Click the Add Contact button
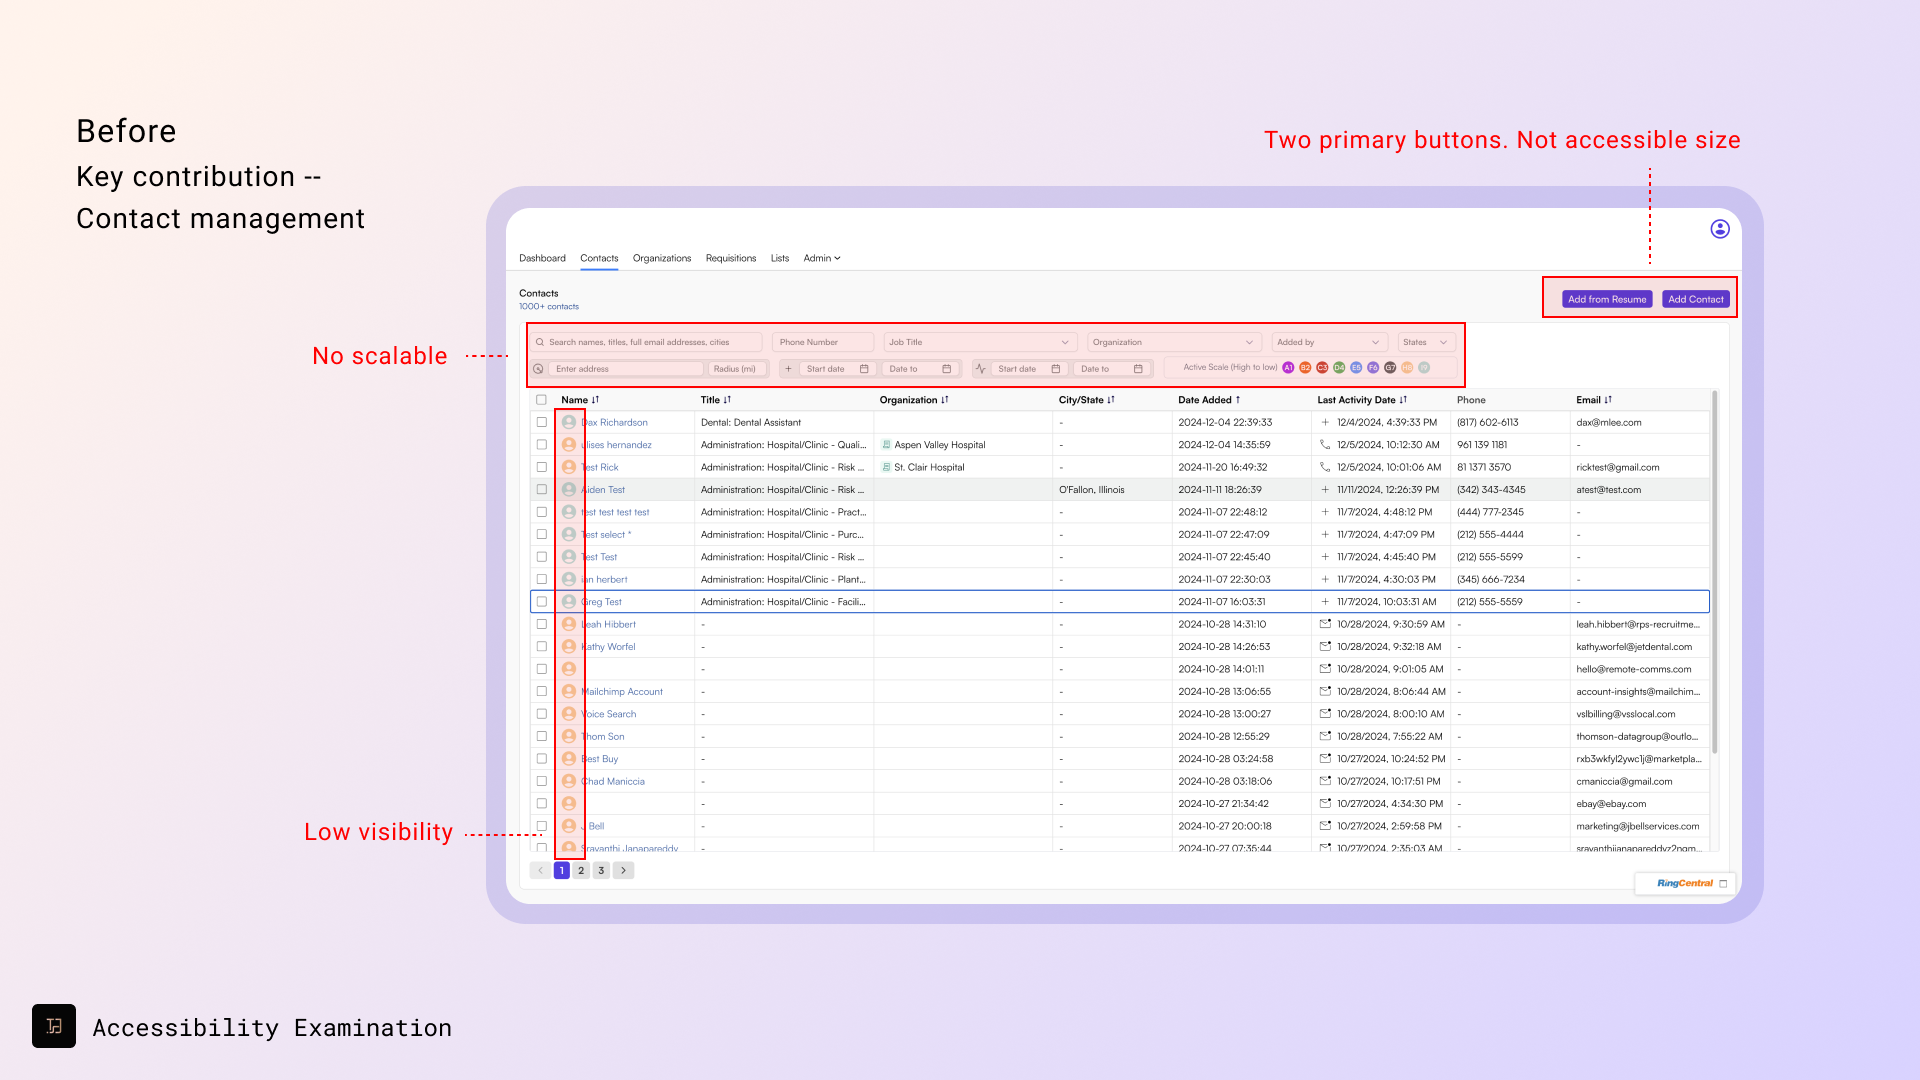The image size is (1920, 1080). pyautogui.click(x=1695, y=299)
